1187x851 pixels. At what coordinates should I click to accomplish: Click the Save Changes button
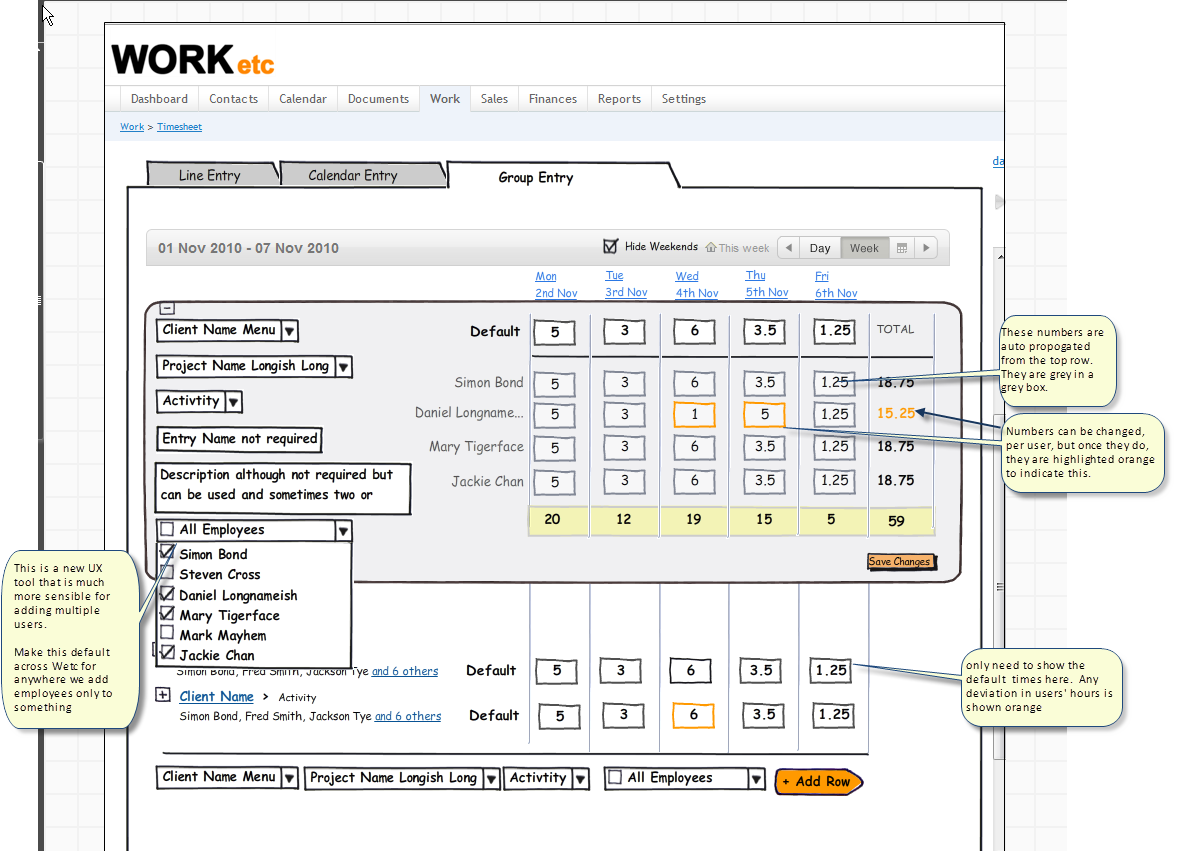(x=900, y=562)
